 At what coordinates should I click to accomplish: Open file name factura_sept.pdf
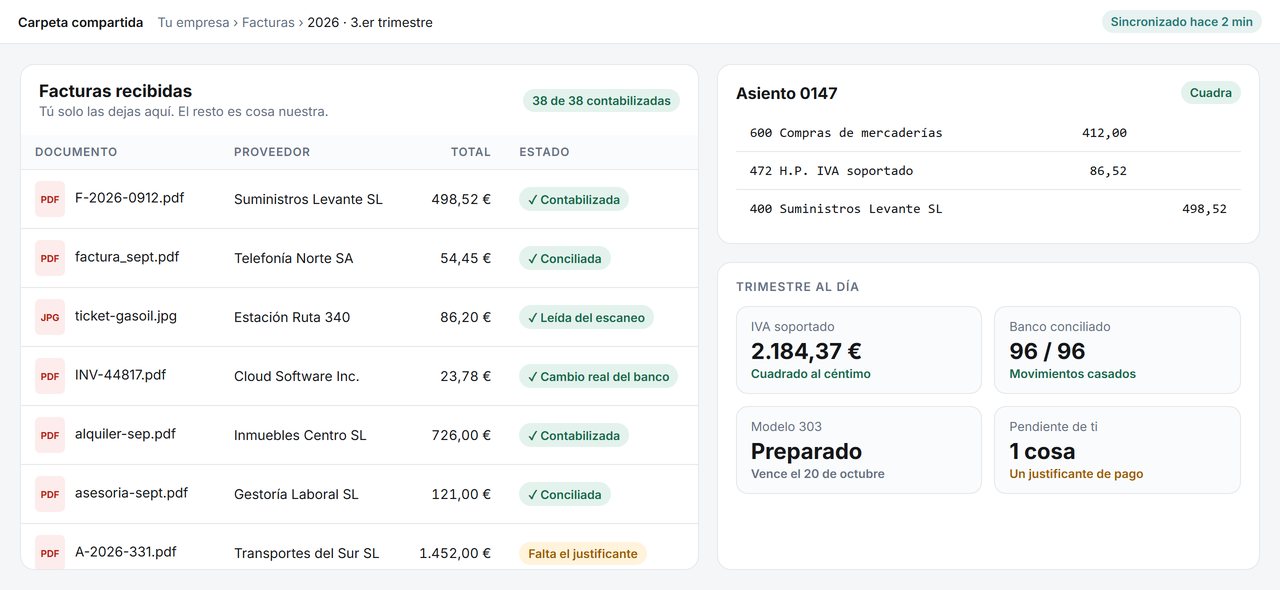127,256
